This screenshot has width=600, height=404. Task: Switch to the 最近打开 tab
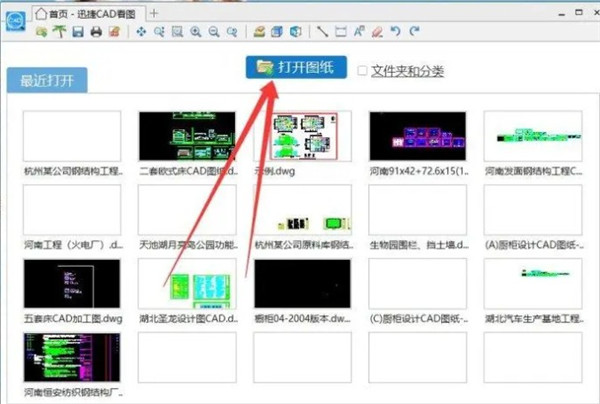[x=46, y=82]
